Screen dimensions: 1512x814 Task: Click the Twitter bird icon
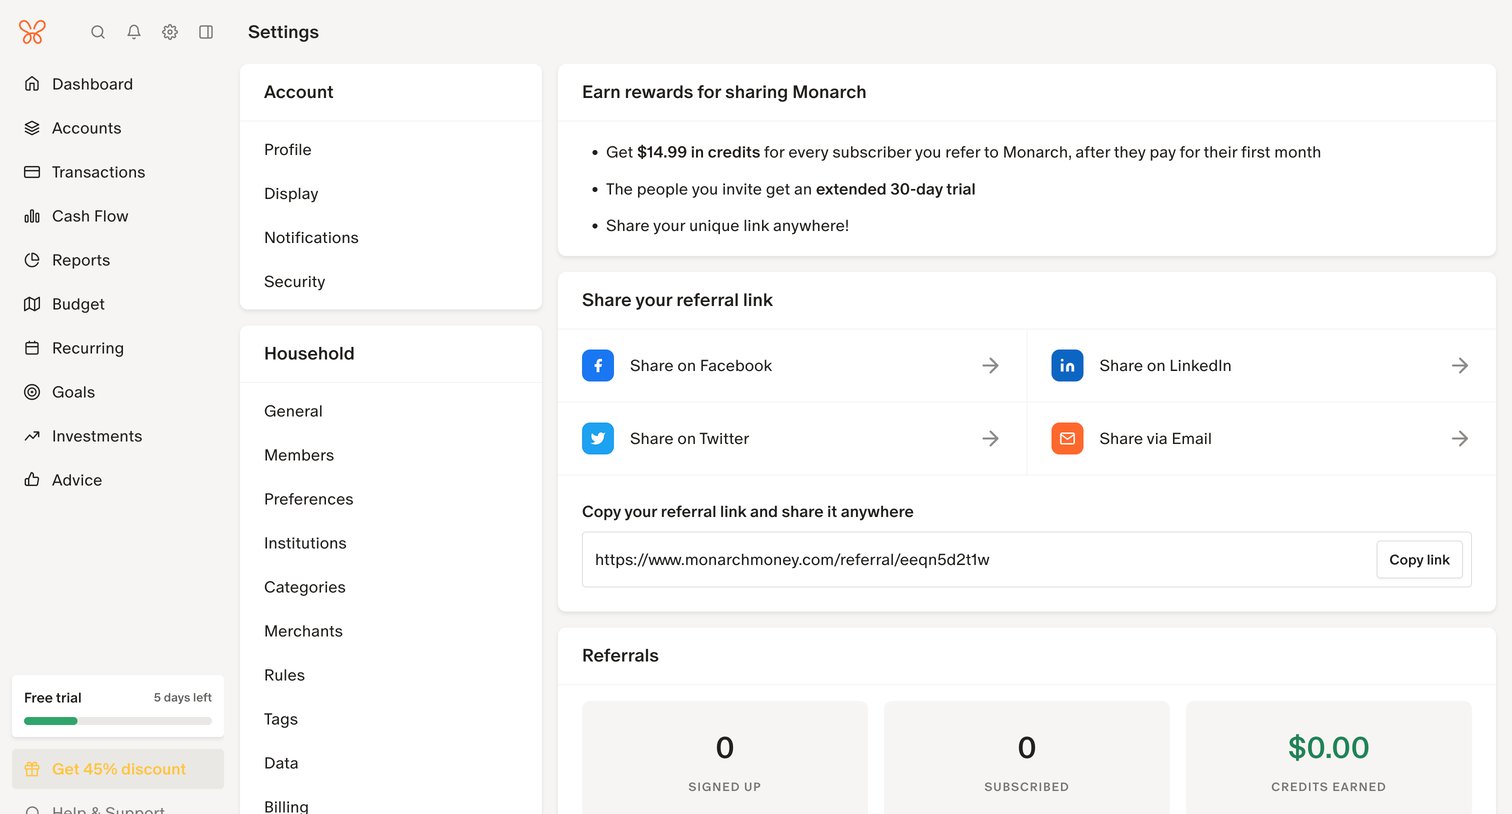[598, 438]
